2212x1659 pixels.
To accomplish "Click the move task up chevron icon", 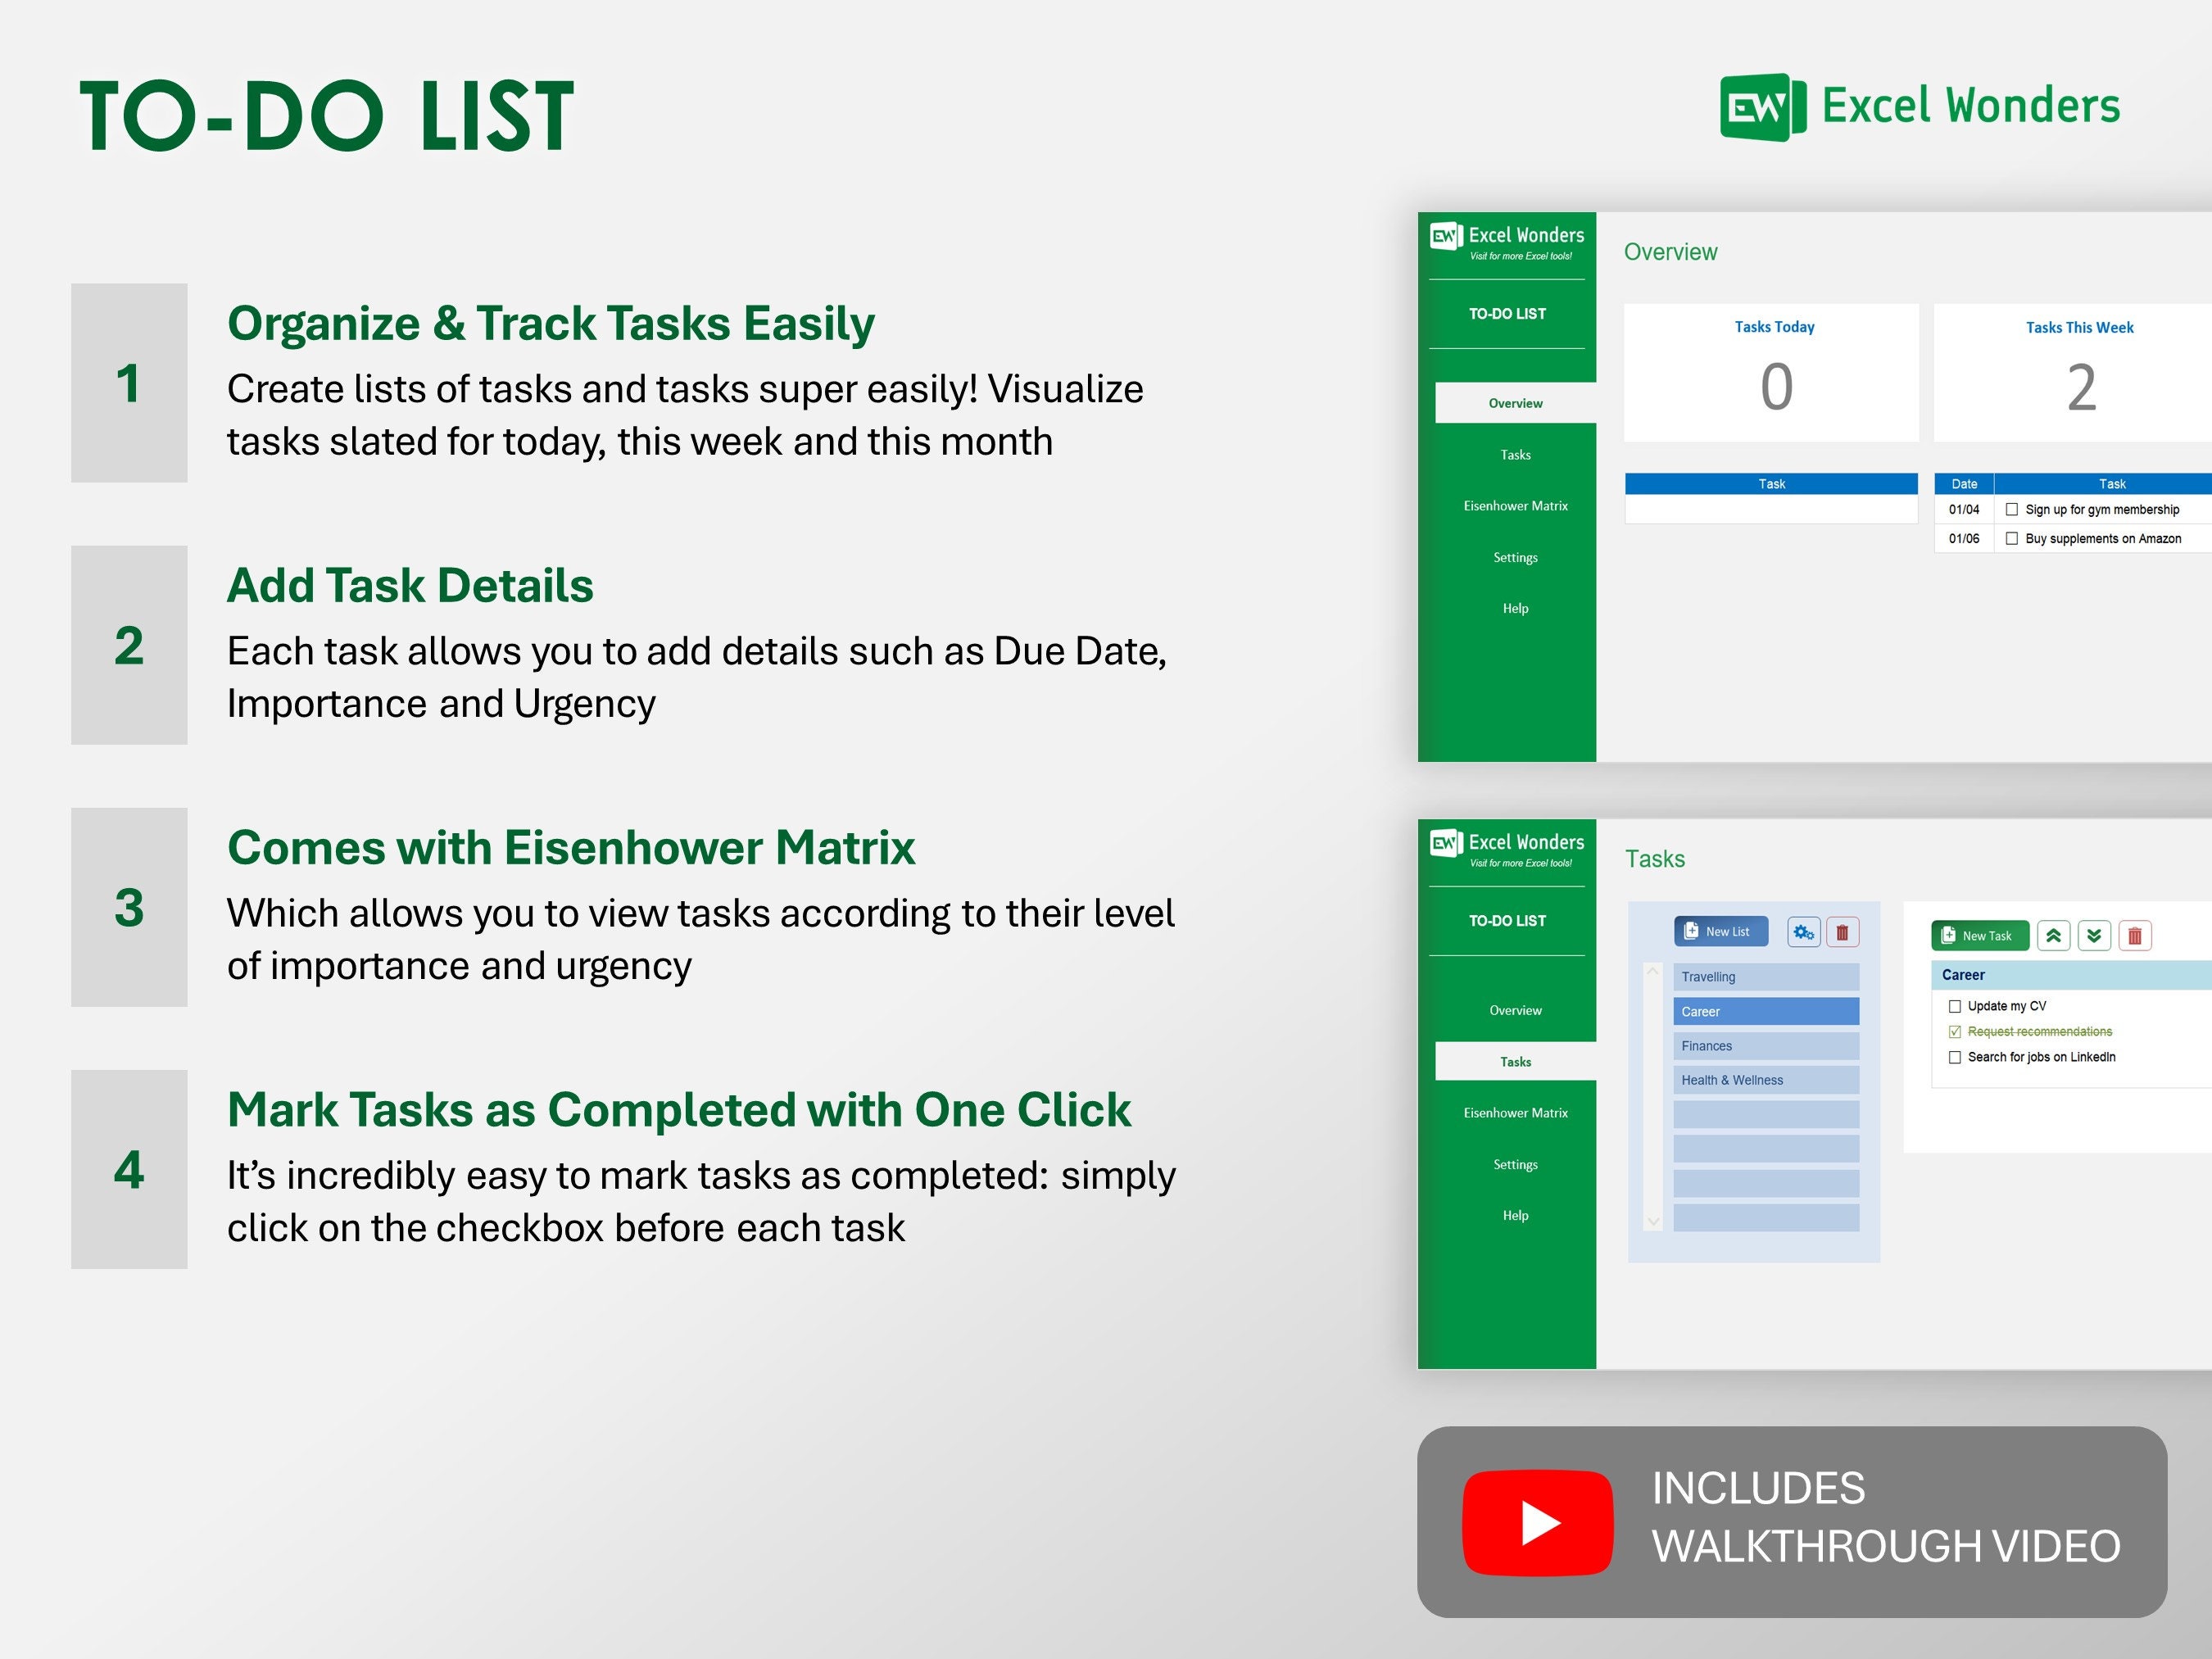I will tap(2054, 935).
